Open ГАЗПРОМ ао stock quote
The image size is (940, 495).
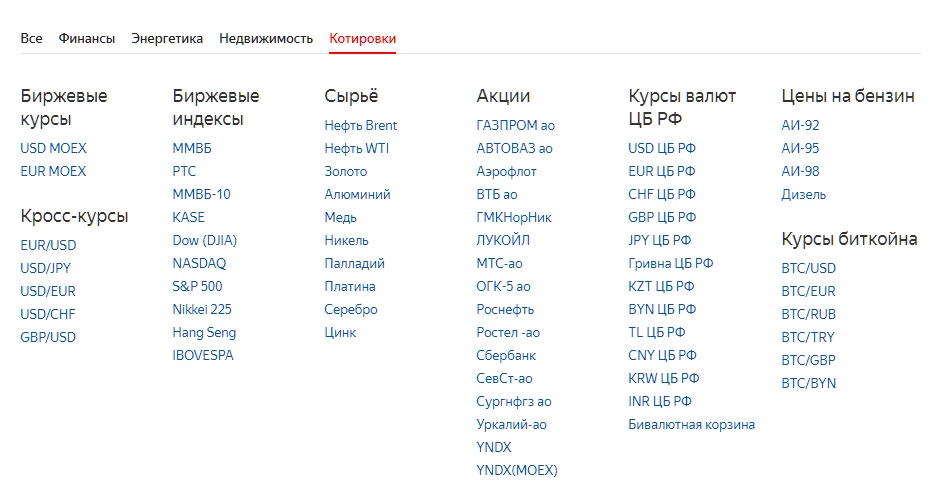(x=516, y=125)
